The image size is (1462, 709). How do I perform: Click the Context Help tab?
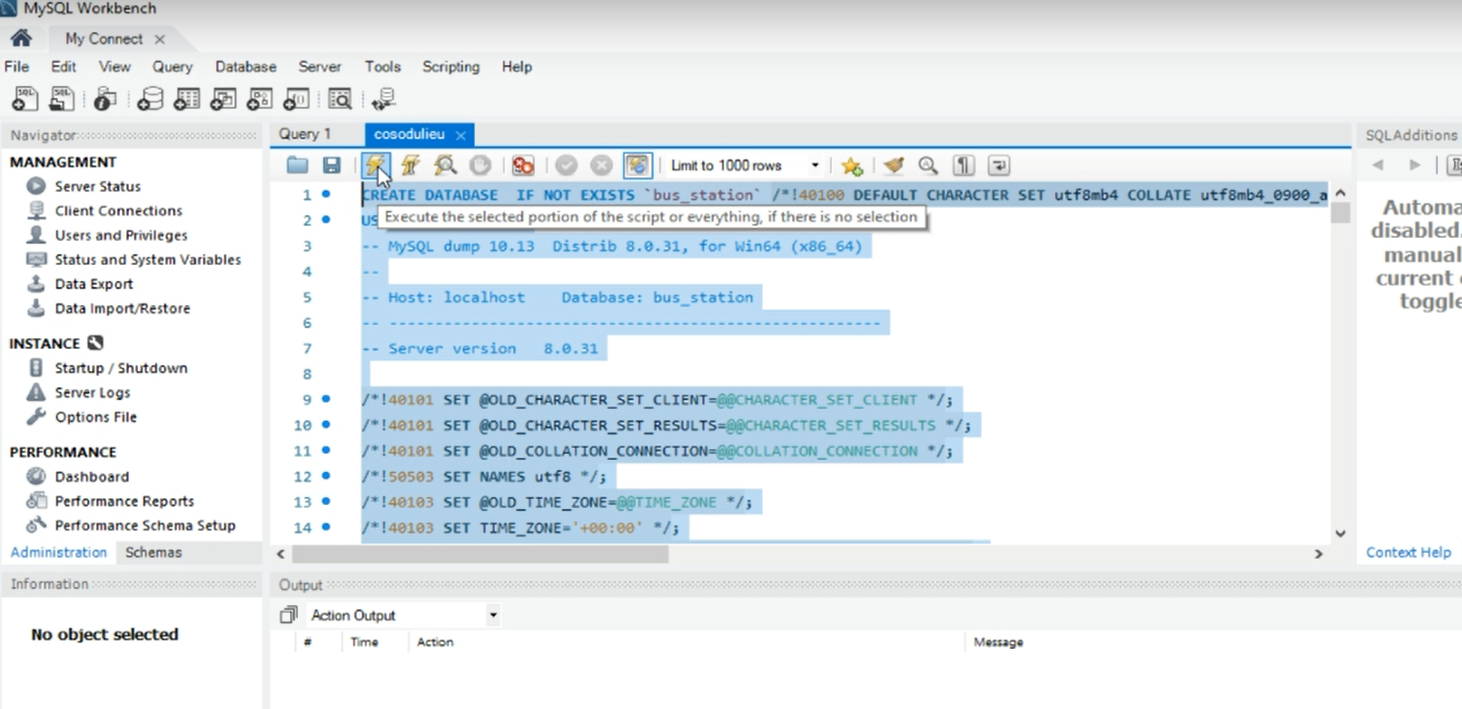click(1408, 552)
